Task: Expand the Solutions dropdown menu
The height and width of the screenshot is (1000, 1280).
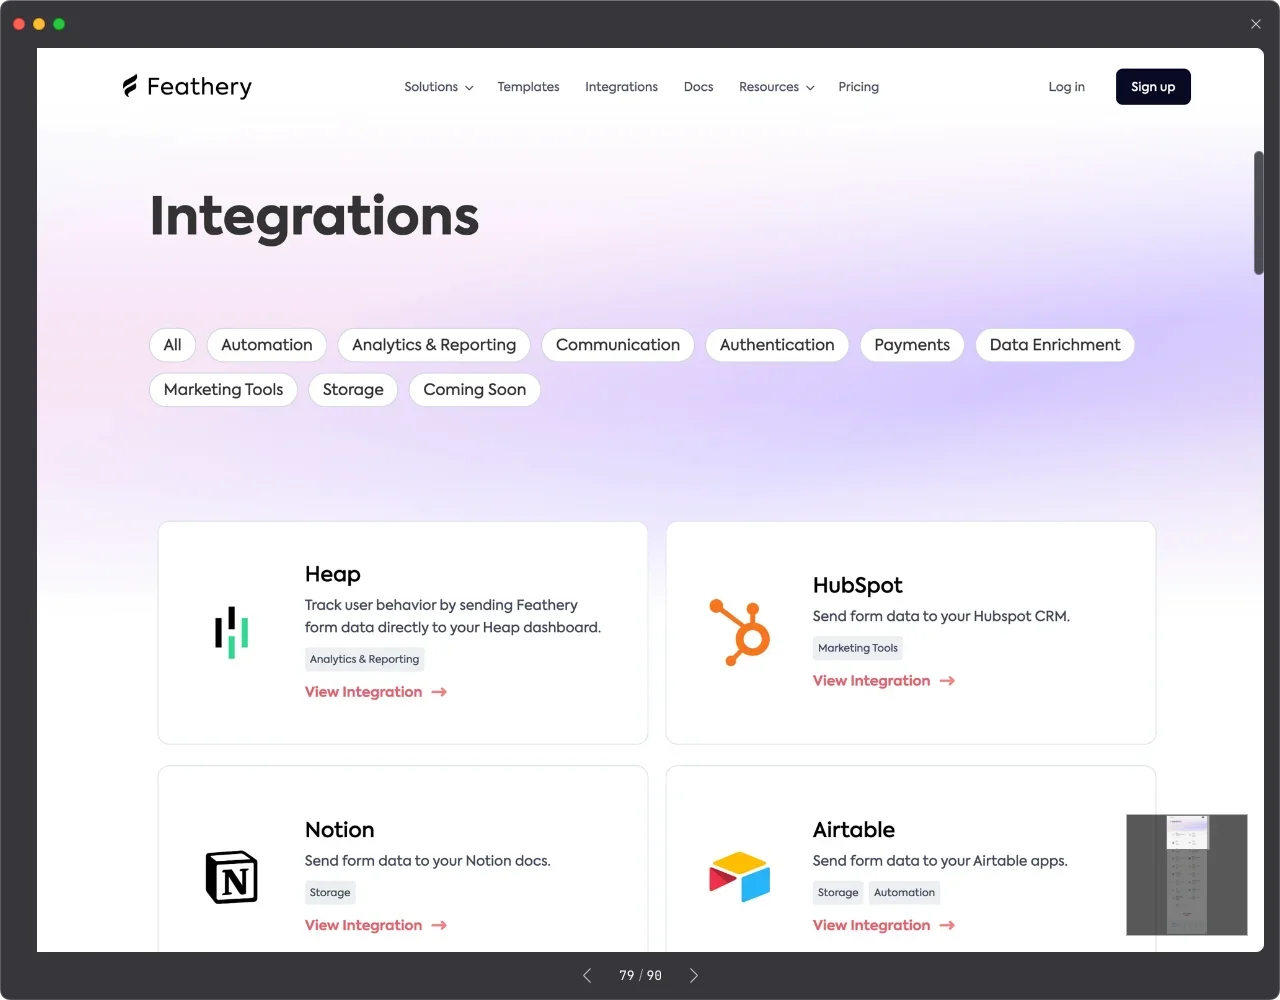Action: 438,87
